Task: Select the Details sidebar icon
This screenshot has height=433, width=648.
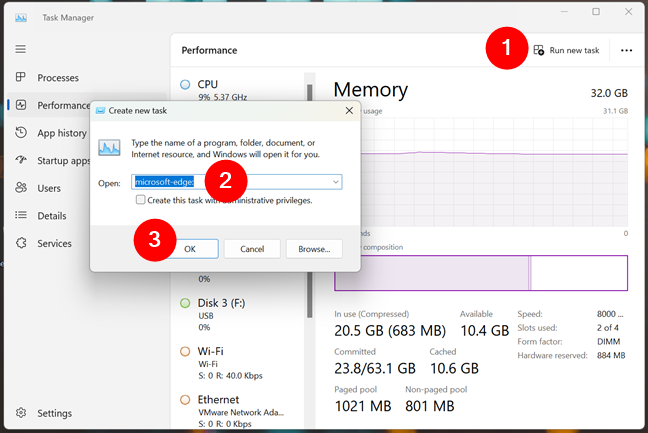Action: click(x=20, y=216)
